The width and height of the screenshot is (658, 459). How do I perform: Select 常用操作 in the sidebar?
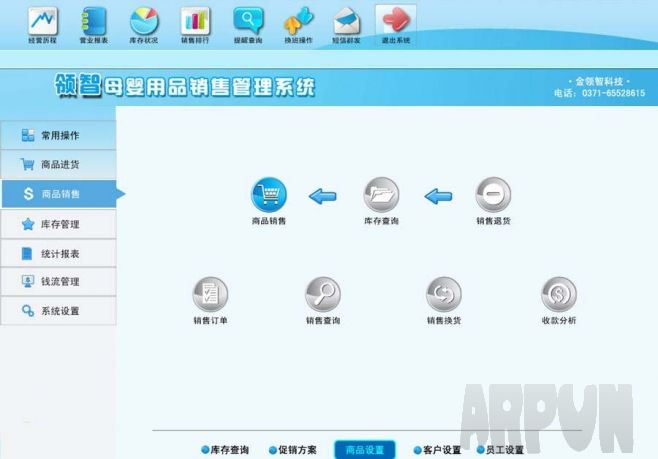tap(58, 135)
